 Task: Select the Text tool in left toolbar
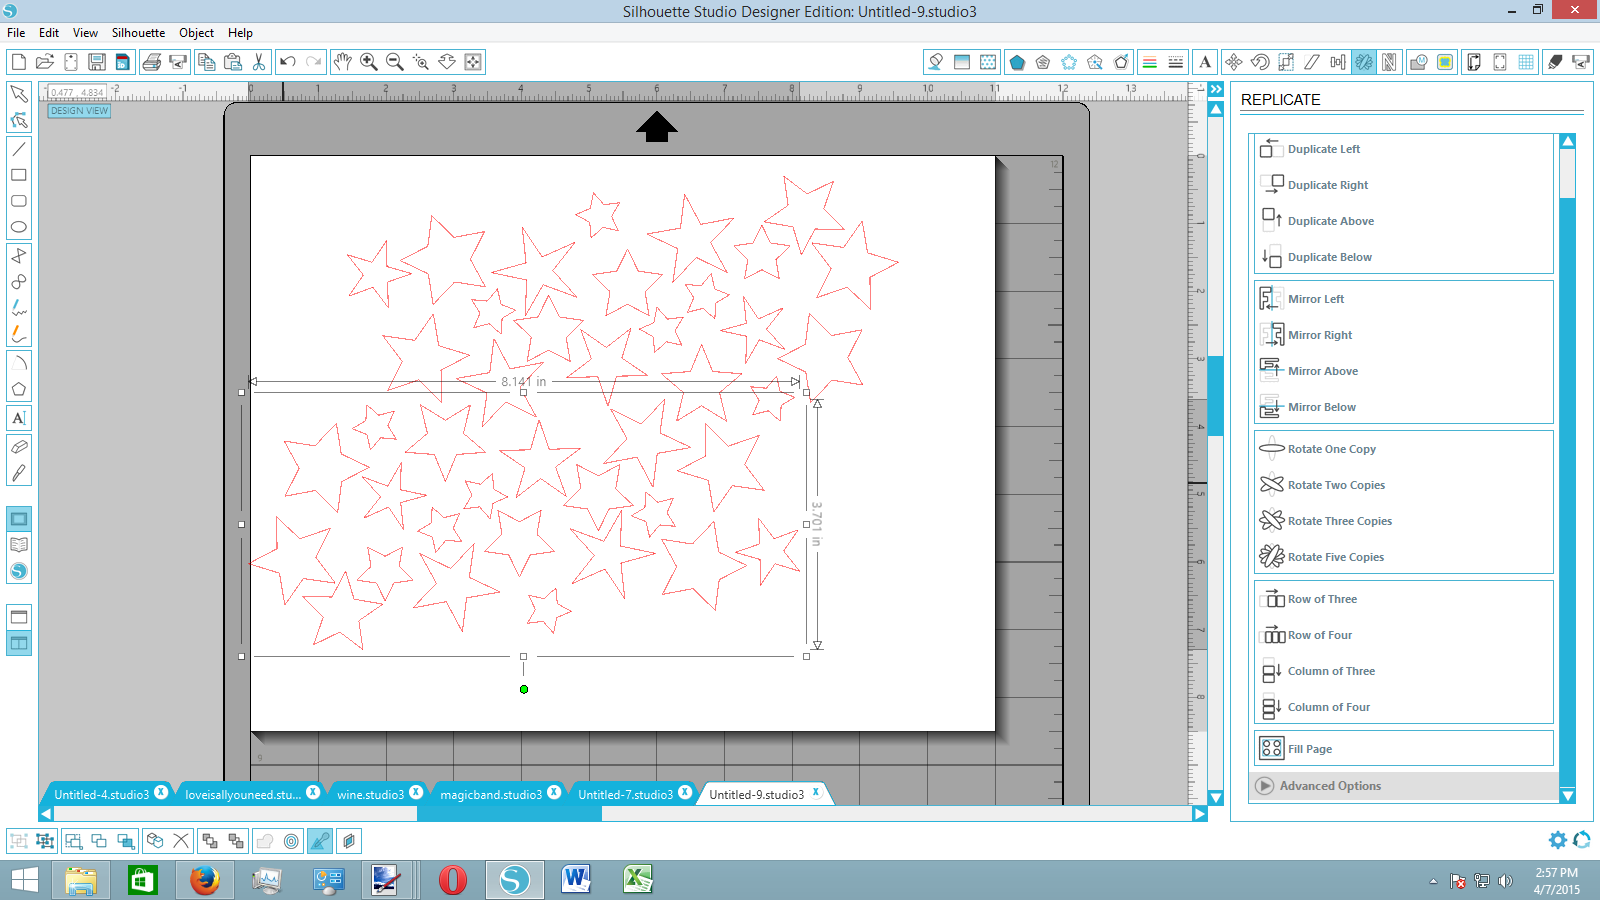[19, 418]
